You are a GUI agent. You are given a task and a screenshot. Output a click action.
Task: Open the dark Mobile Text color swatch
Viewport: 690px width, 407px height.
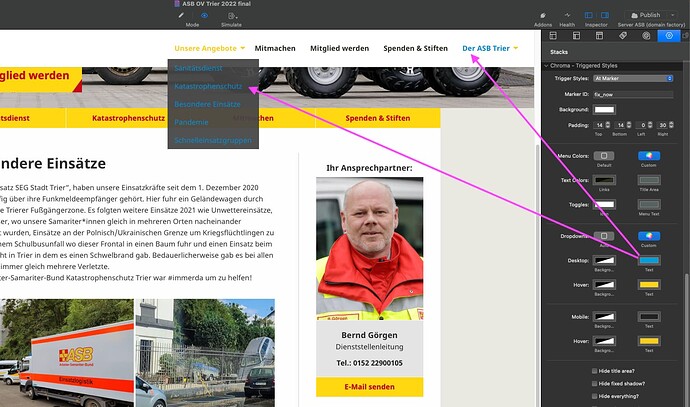(x=649, y=316)
